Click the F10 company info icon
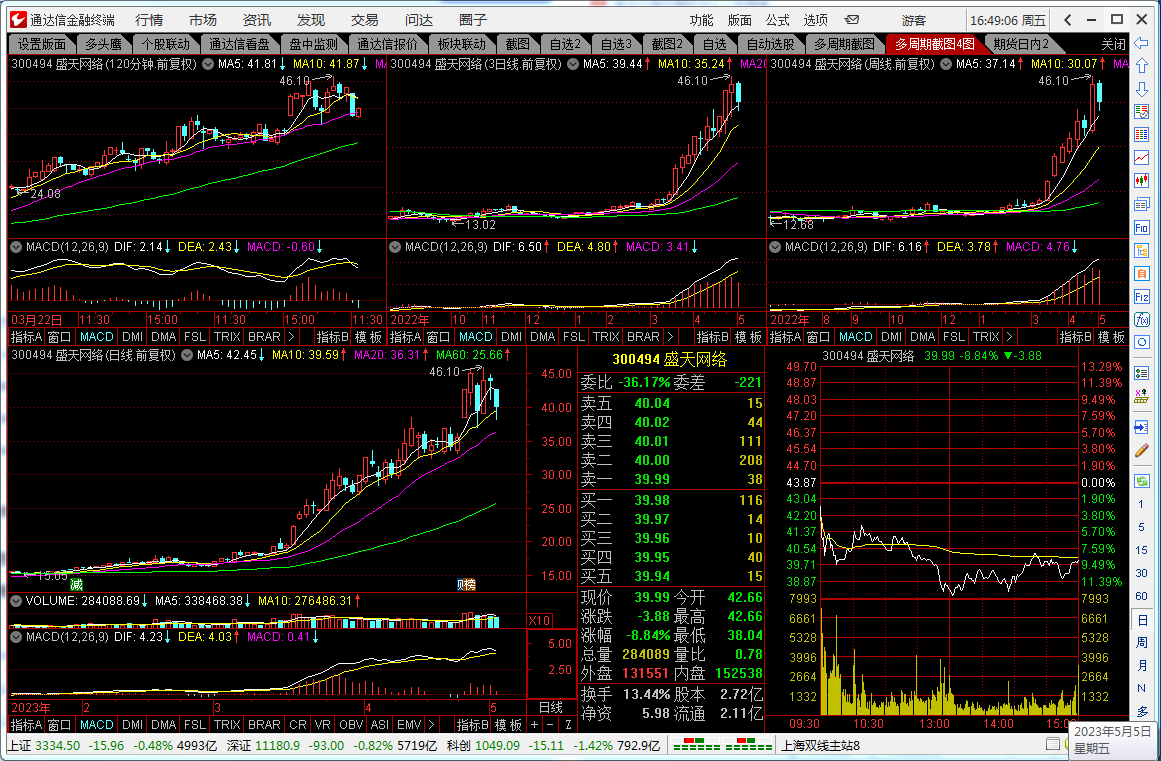 point(1142,228)
